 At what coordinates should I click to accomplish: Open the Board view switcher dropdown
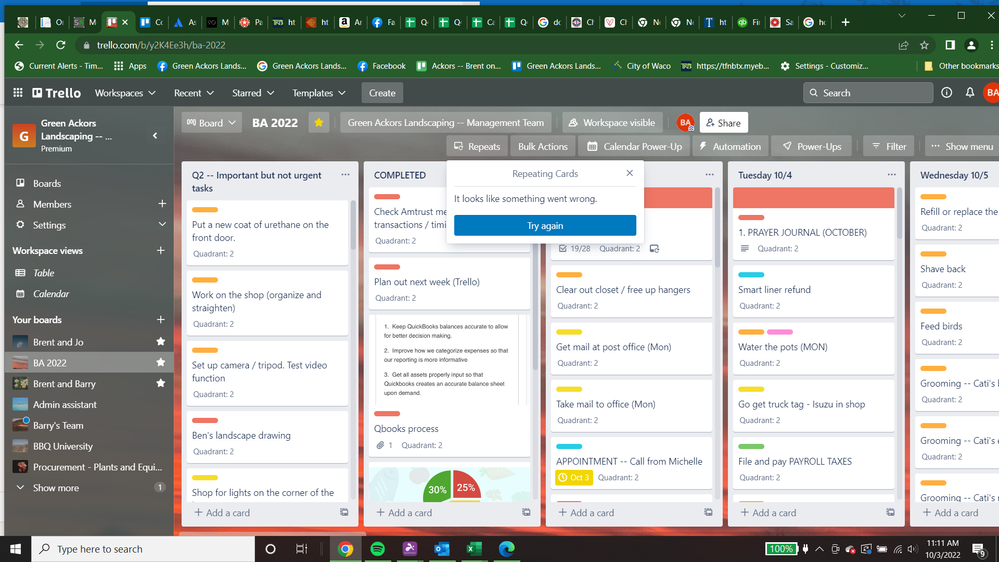(211, 122)
